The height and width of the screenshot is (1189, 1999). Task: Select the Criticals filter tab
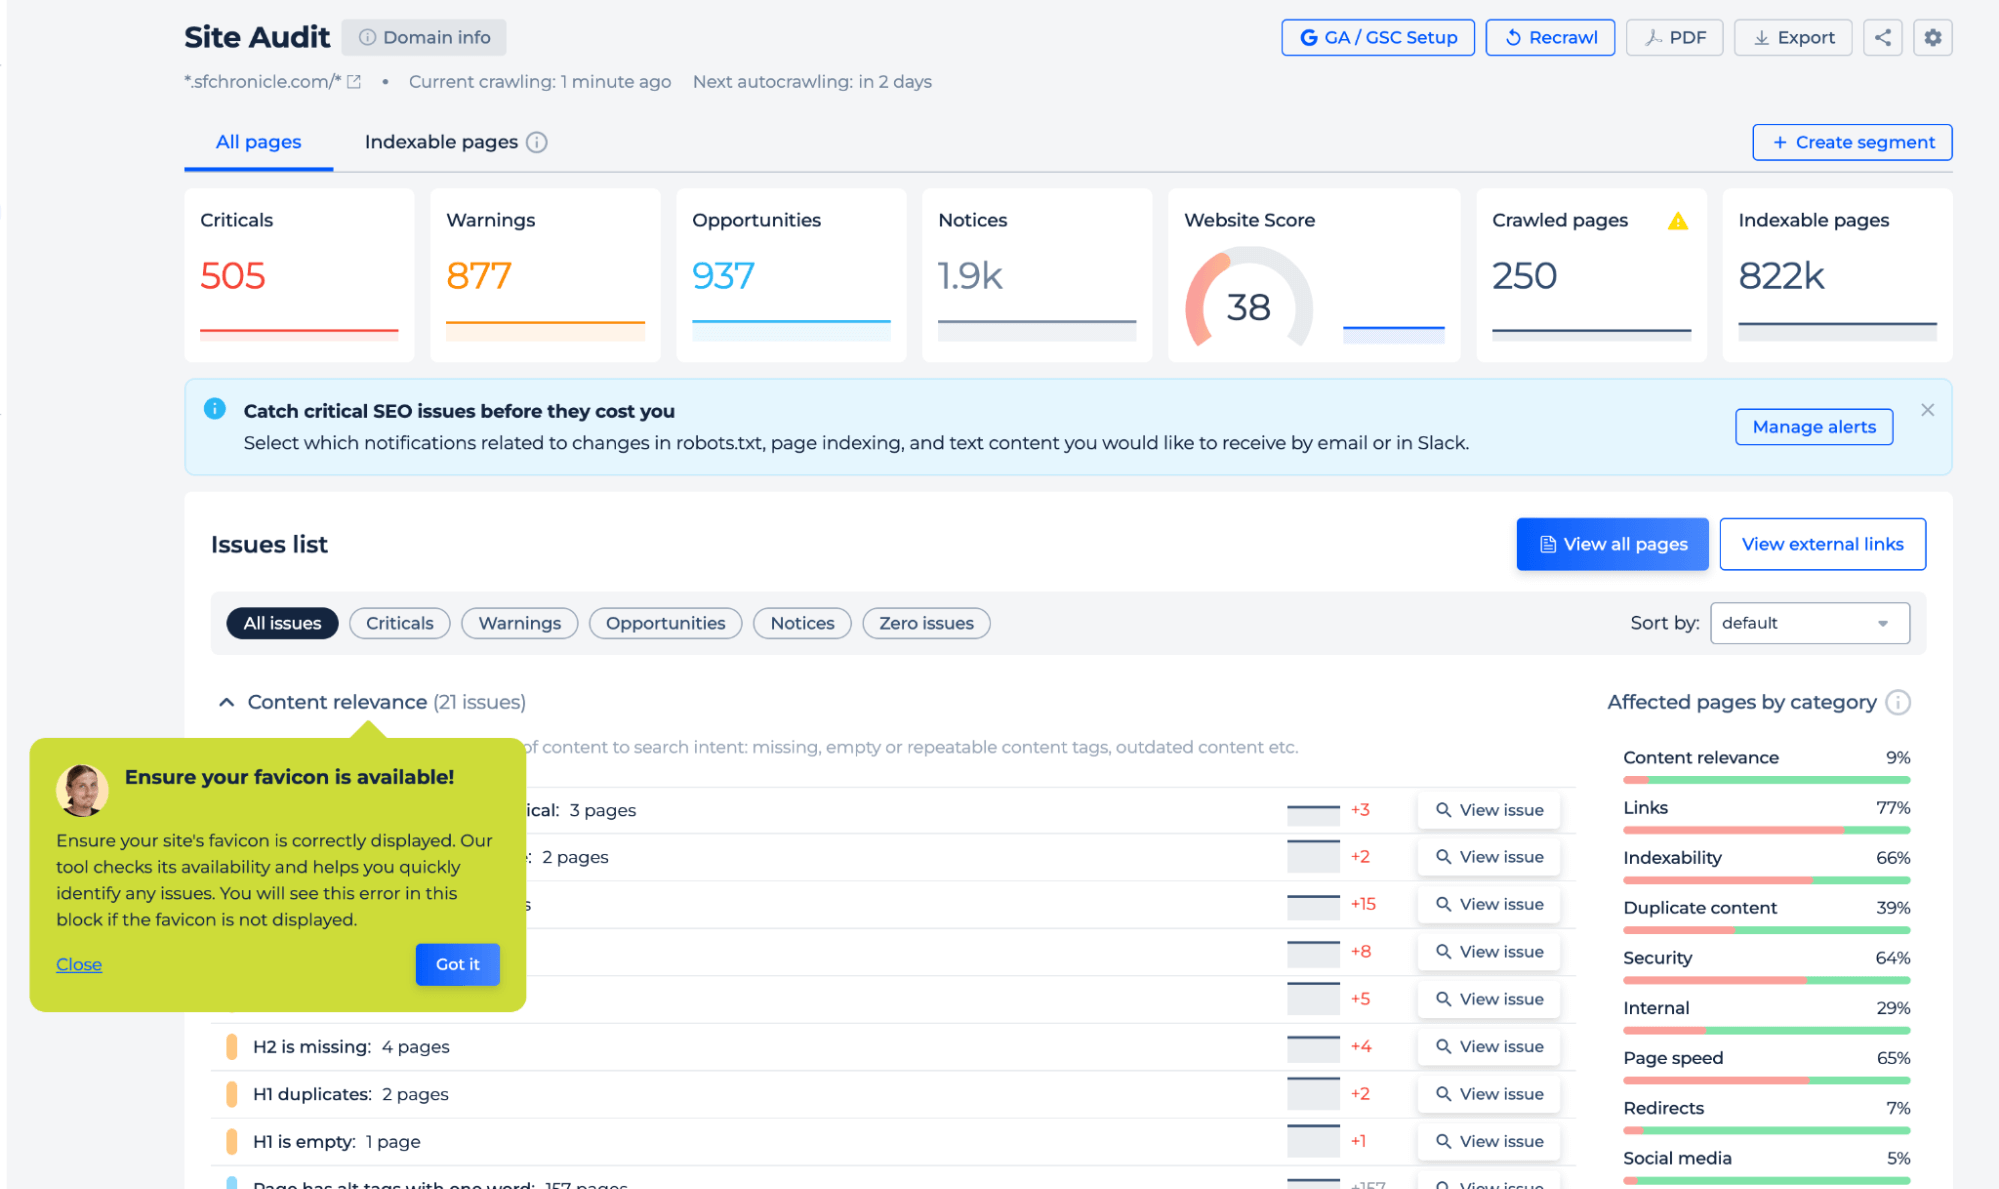(x=398, y=621)
